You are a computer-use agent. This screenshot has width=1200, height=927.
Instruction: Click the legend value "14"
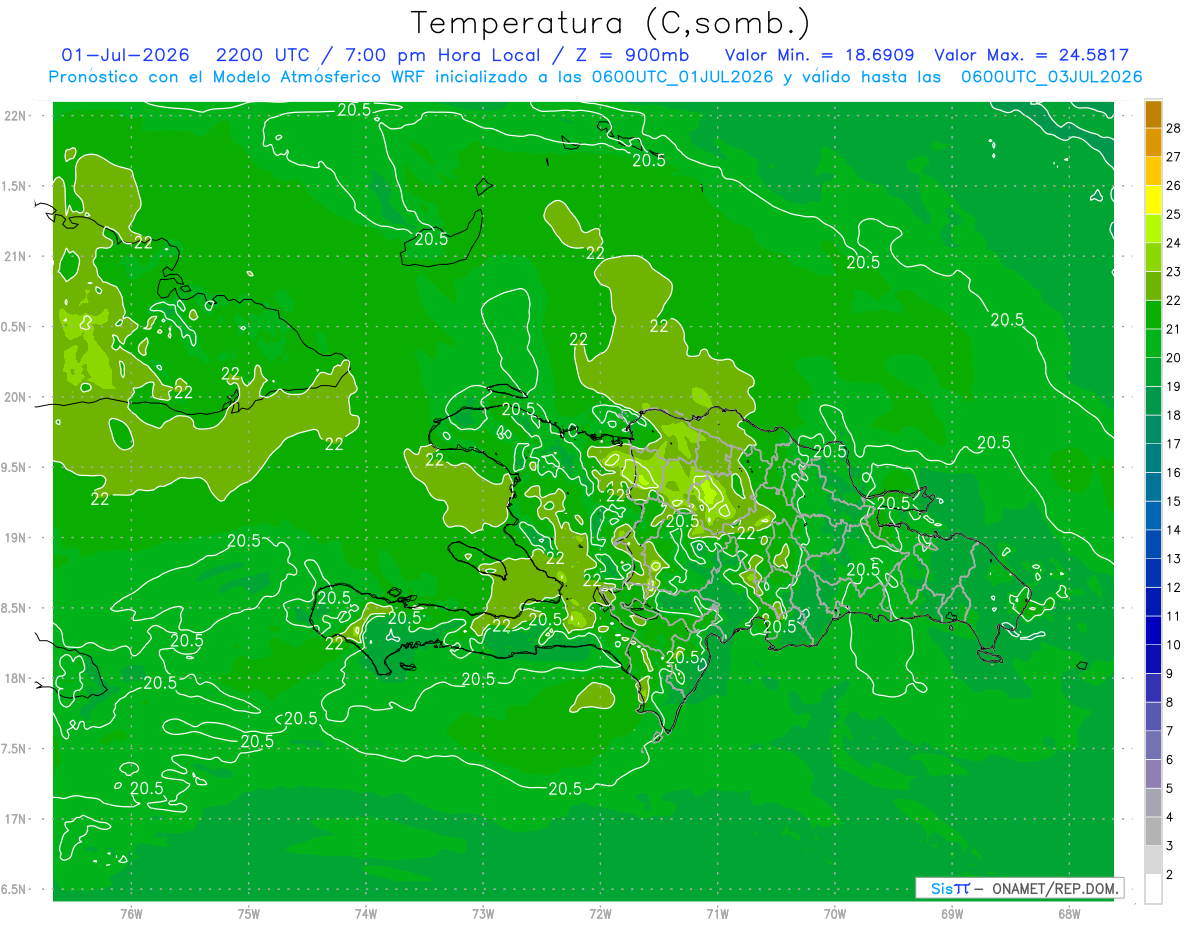pyautogui.click(x=1174, y=530)
